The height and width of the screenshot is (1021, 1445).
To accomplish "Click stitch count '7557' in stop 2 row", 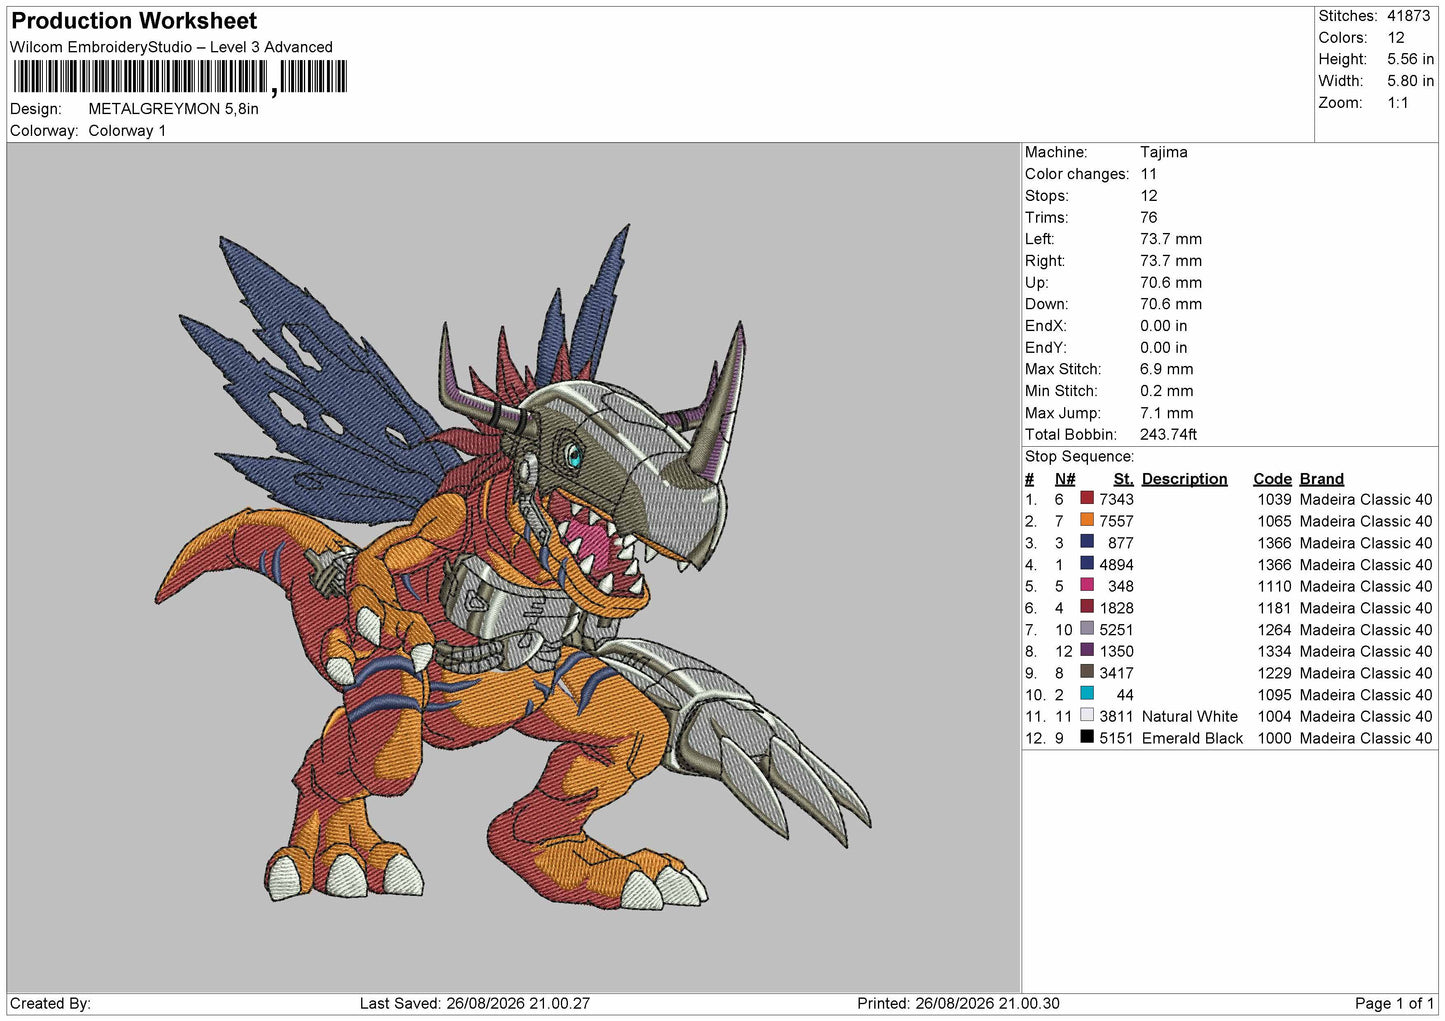I will click(1117, 522).
